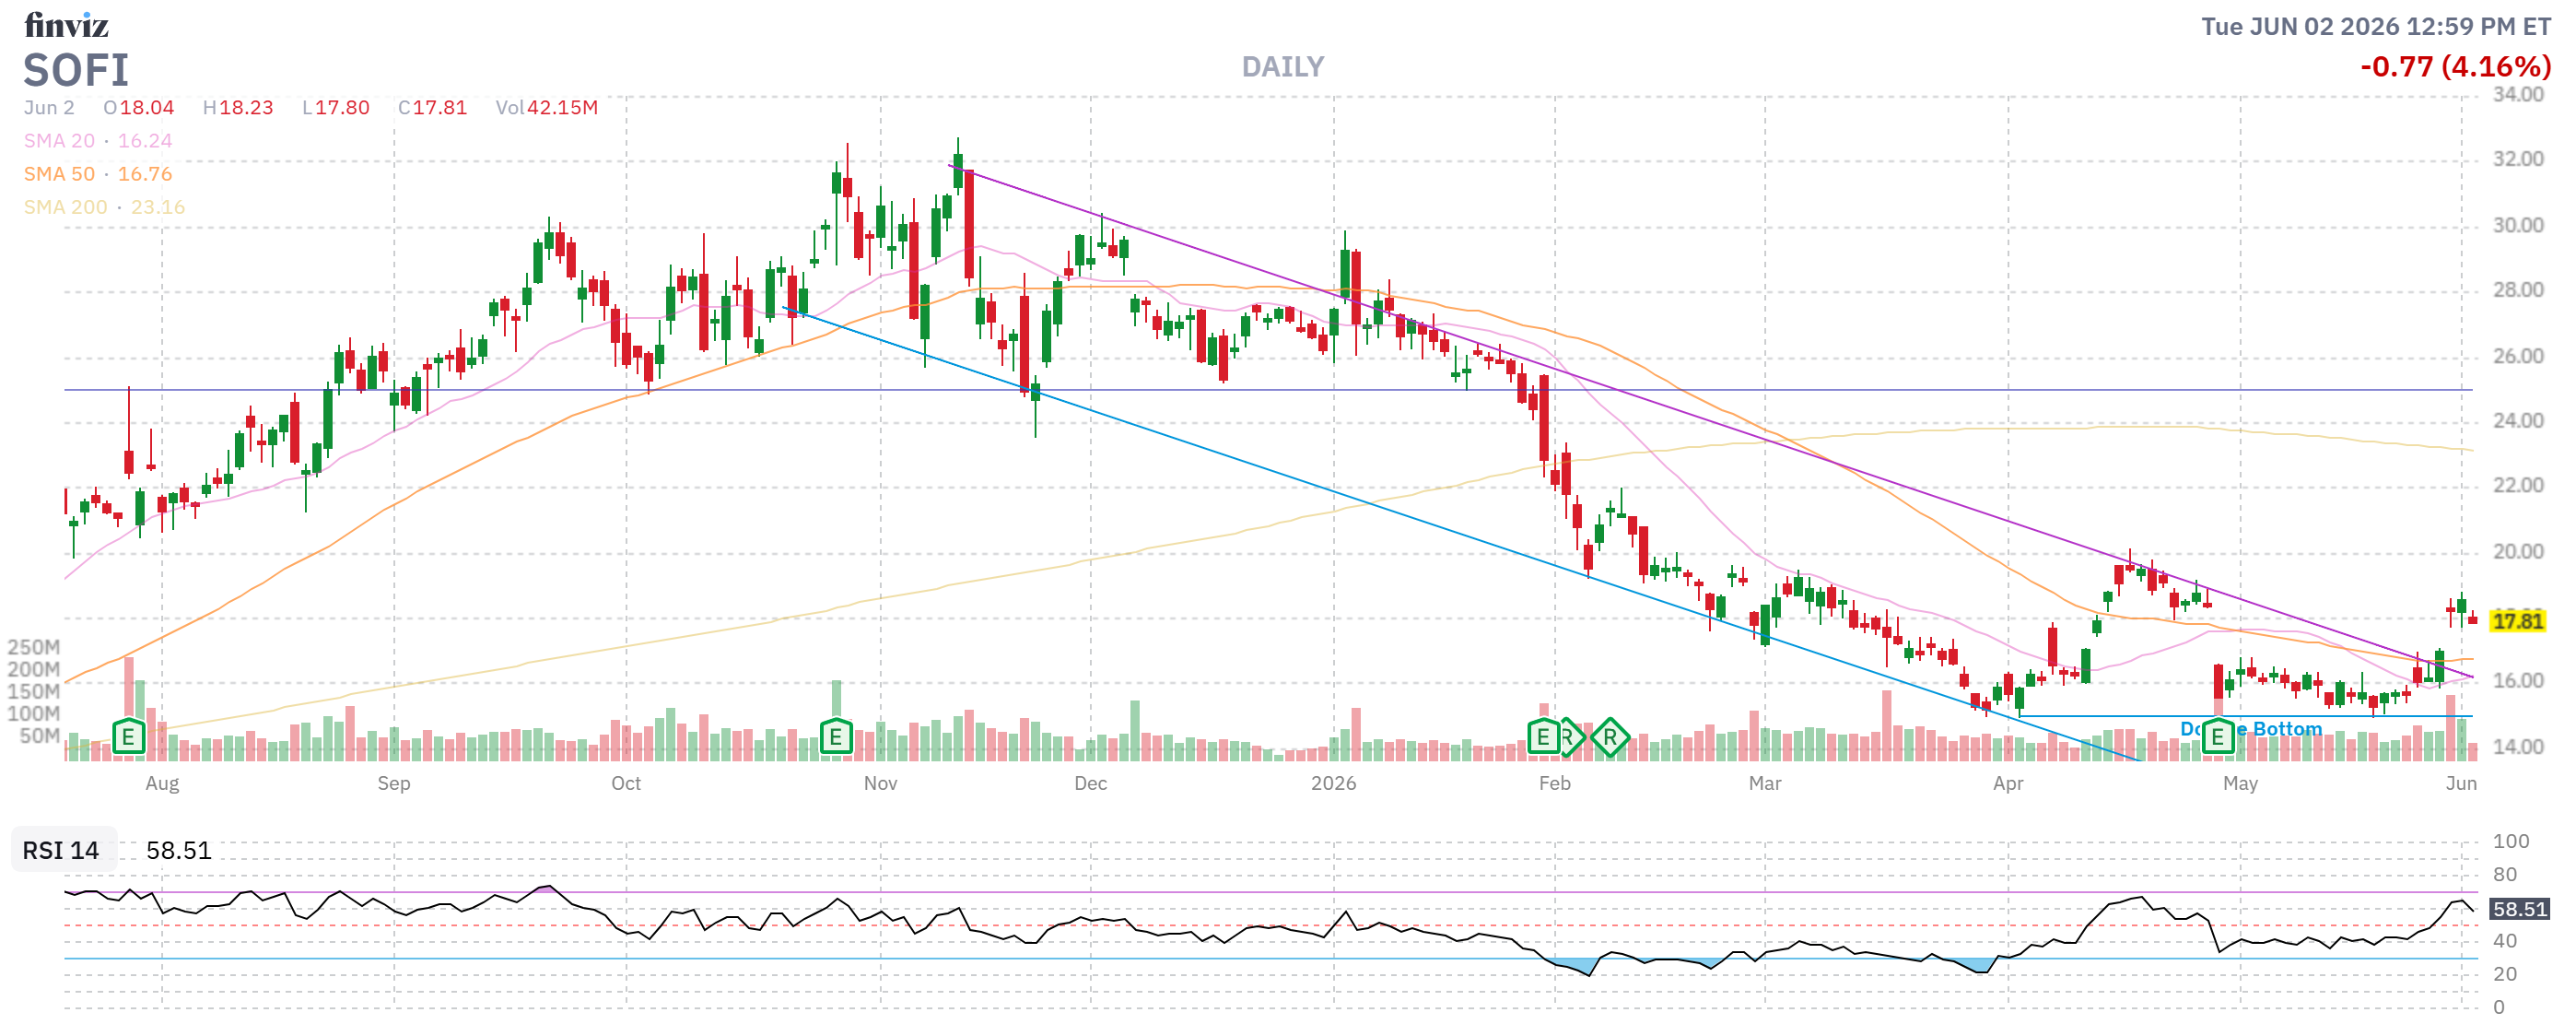Select the Jun 2 date label
The height and width of the screenshot is (1036, 2576).
tap(49, 108)
